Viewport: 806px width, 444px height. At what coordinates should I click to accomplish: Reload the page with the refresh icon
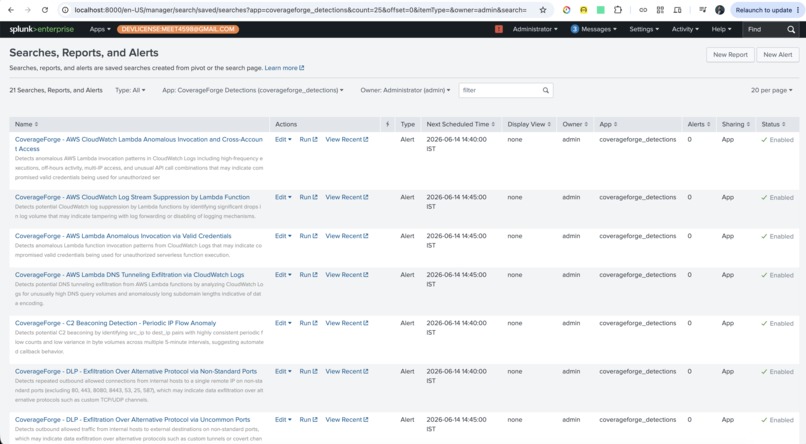(x=45, y=10)
